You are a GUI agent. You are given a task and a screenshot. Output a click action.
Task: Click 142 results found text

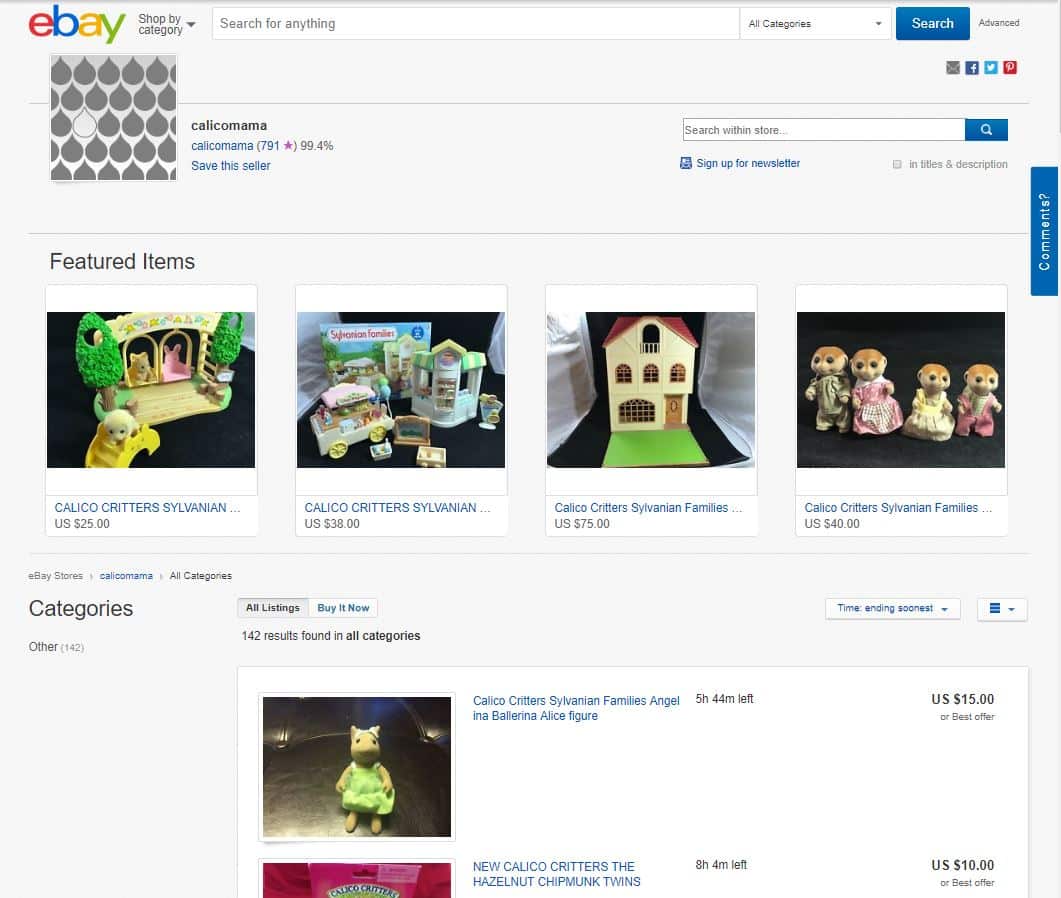(x=331, y=635)
